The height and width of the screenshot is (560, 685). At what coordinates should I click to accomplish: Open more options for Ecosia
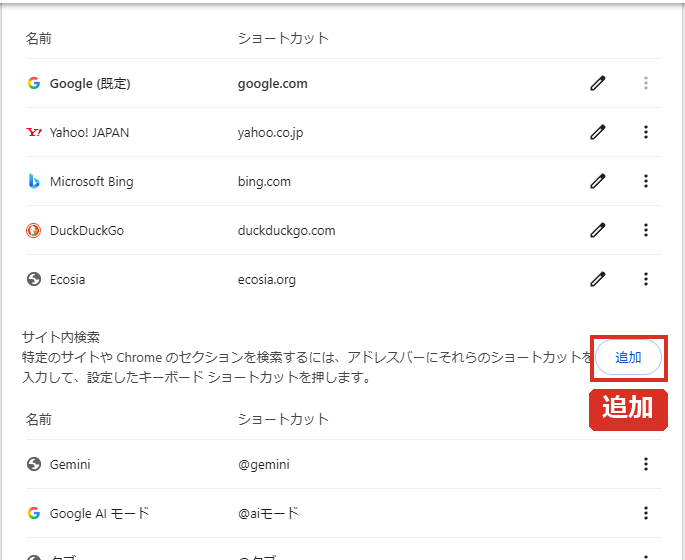pyautogui.click(x=646, y=279)
